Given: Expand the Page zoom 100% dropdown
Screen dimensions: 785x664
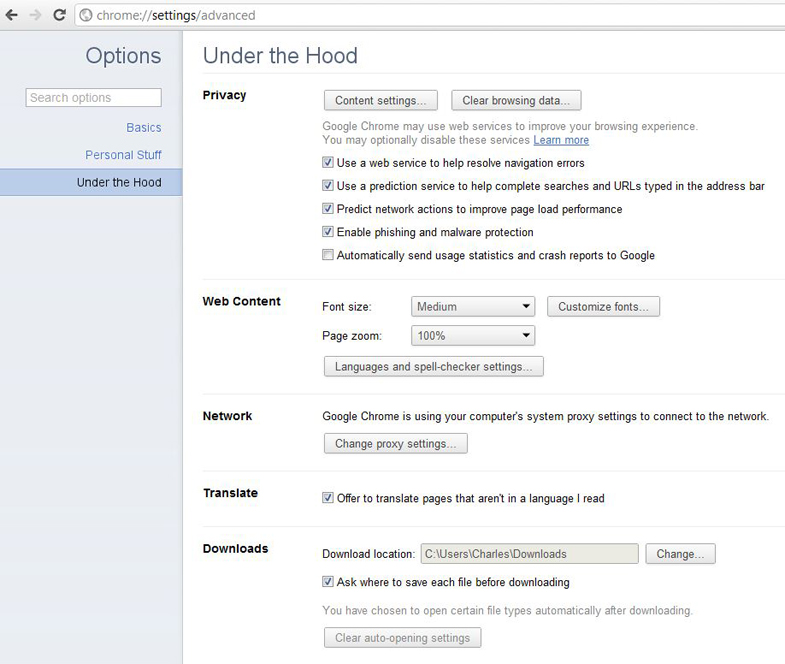Looking at the screenshot, I should [x=473, y=336].
